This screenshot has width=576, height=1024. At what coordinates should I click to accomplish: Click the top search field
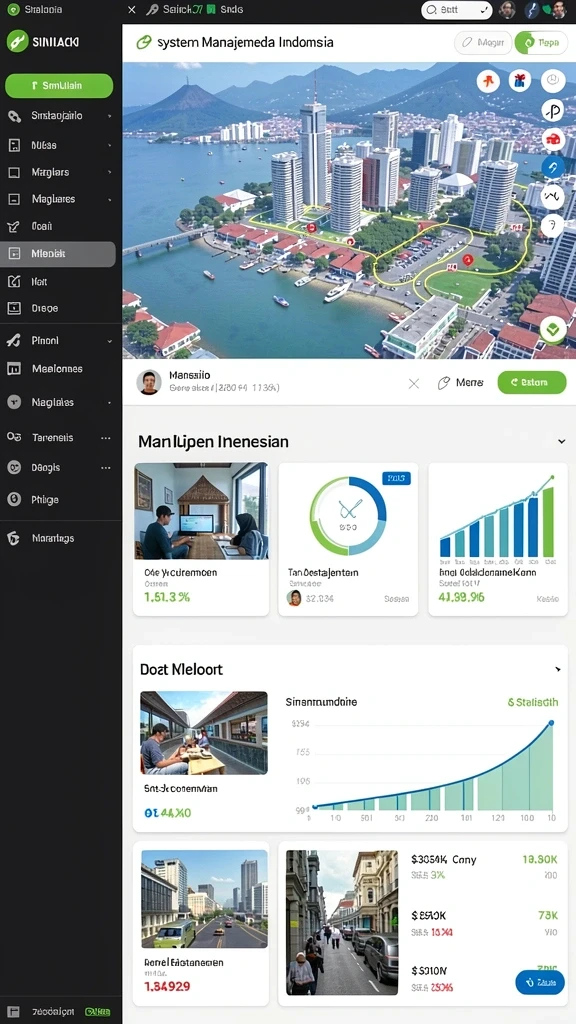click(456, 10)
